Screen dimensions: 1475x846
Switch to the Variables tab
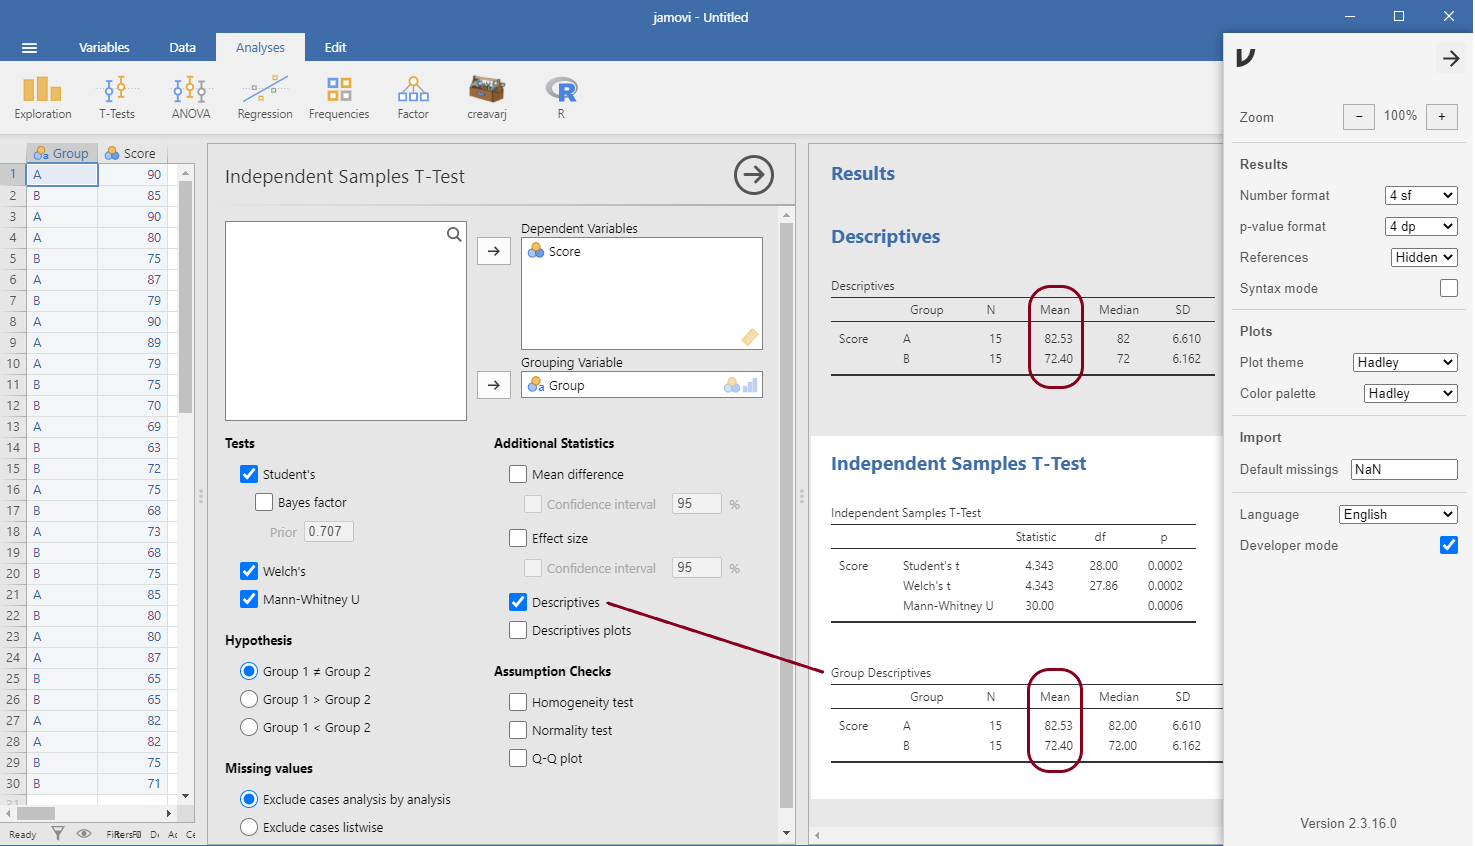pos(104,47)
